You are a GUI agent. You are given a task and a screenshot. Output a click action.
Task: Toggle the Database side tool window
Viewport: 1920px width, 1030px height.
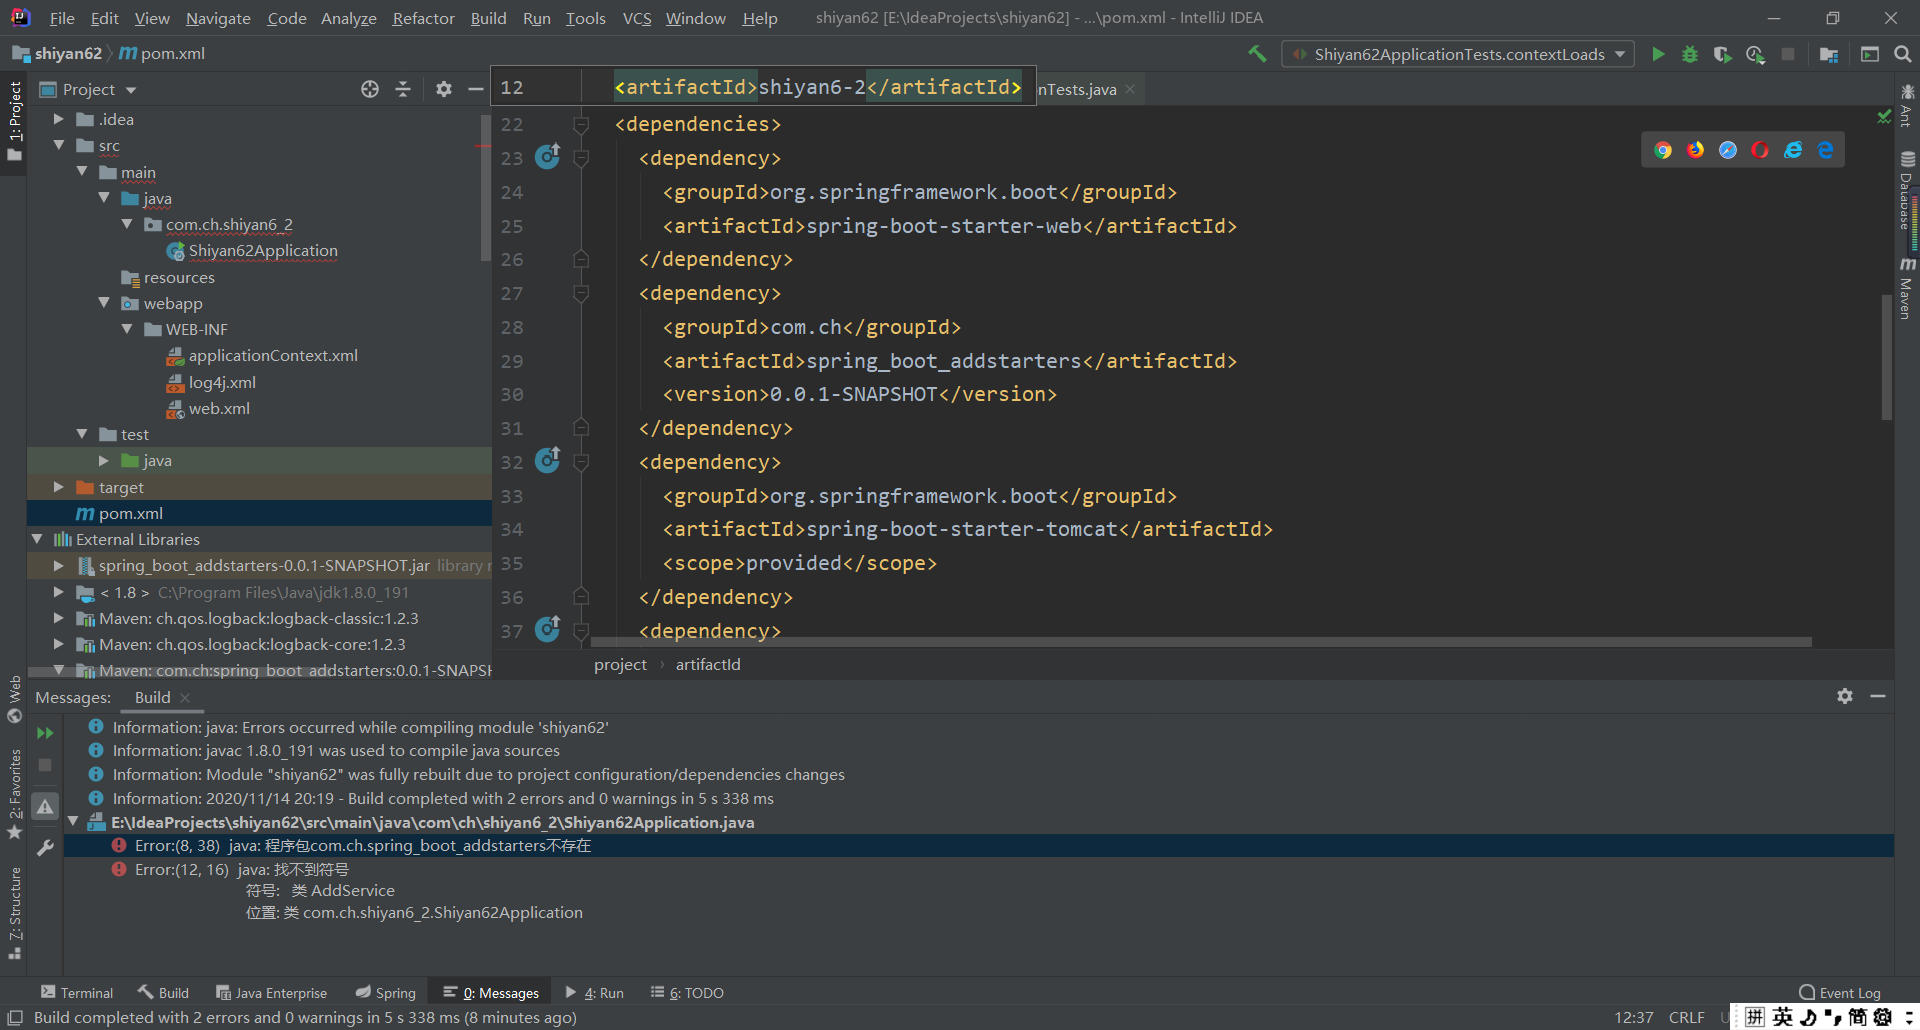(x=1907, y=192)
